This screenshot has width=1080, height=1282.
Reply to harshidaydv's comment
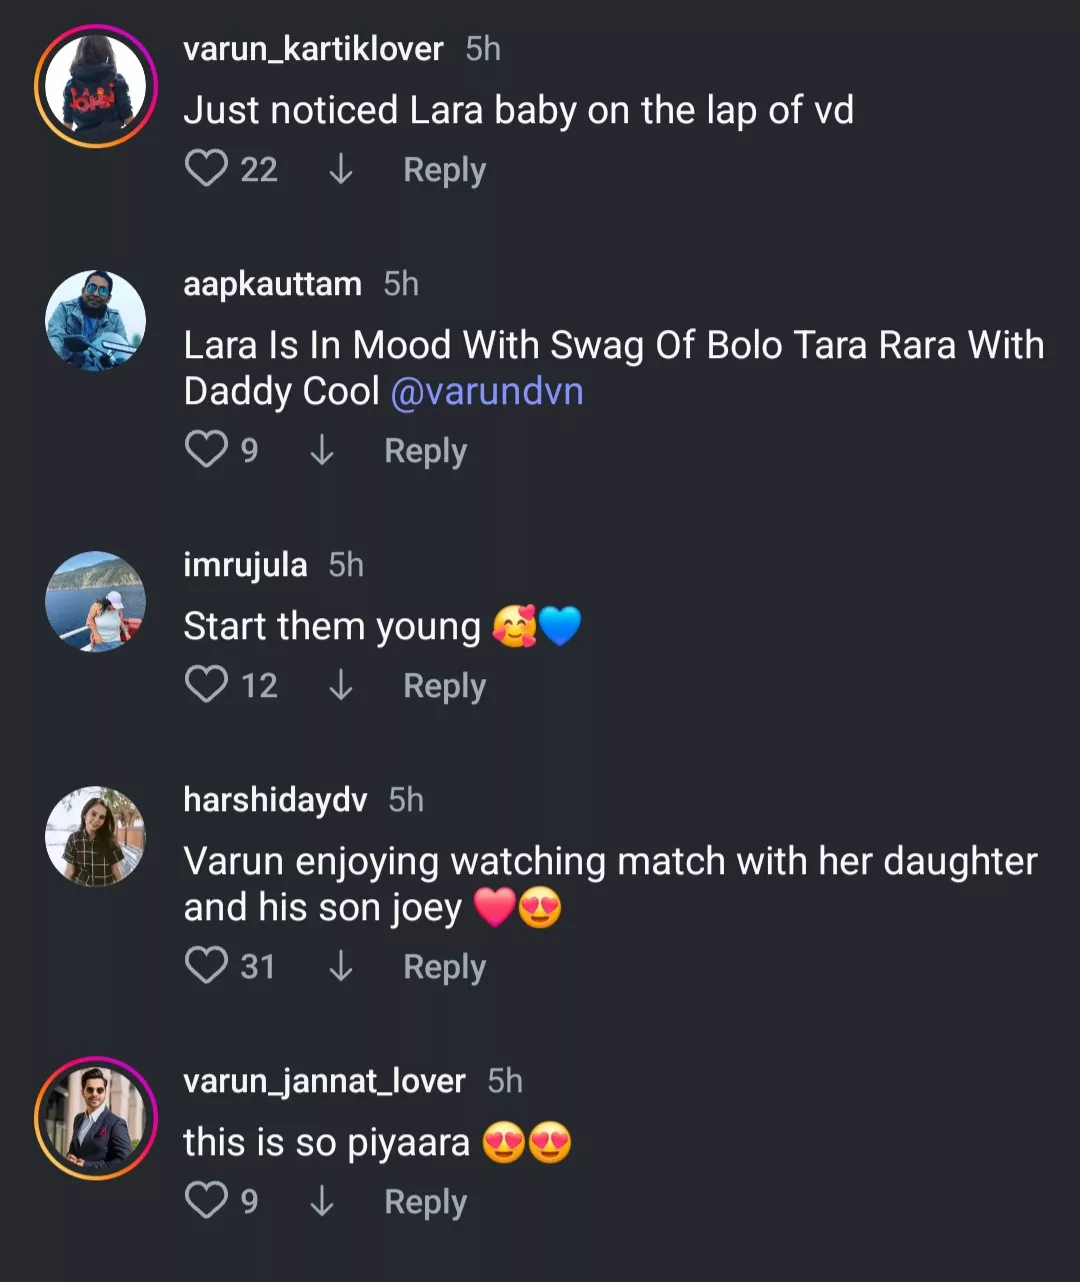point(444,967)
